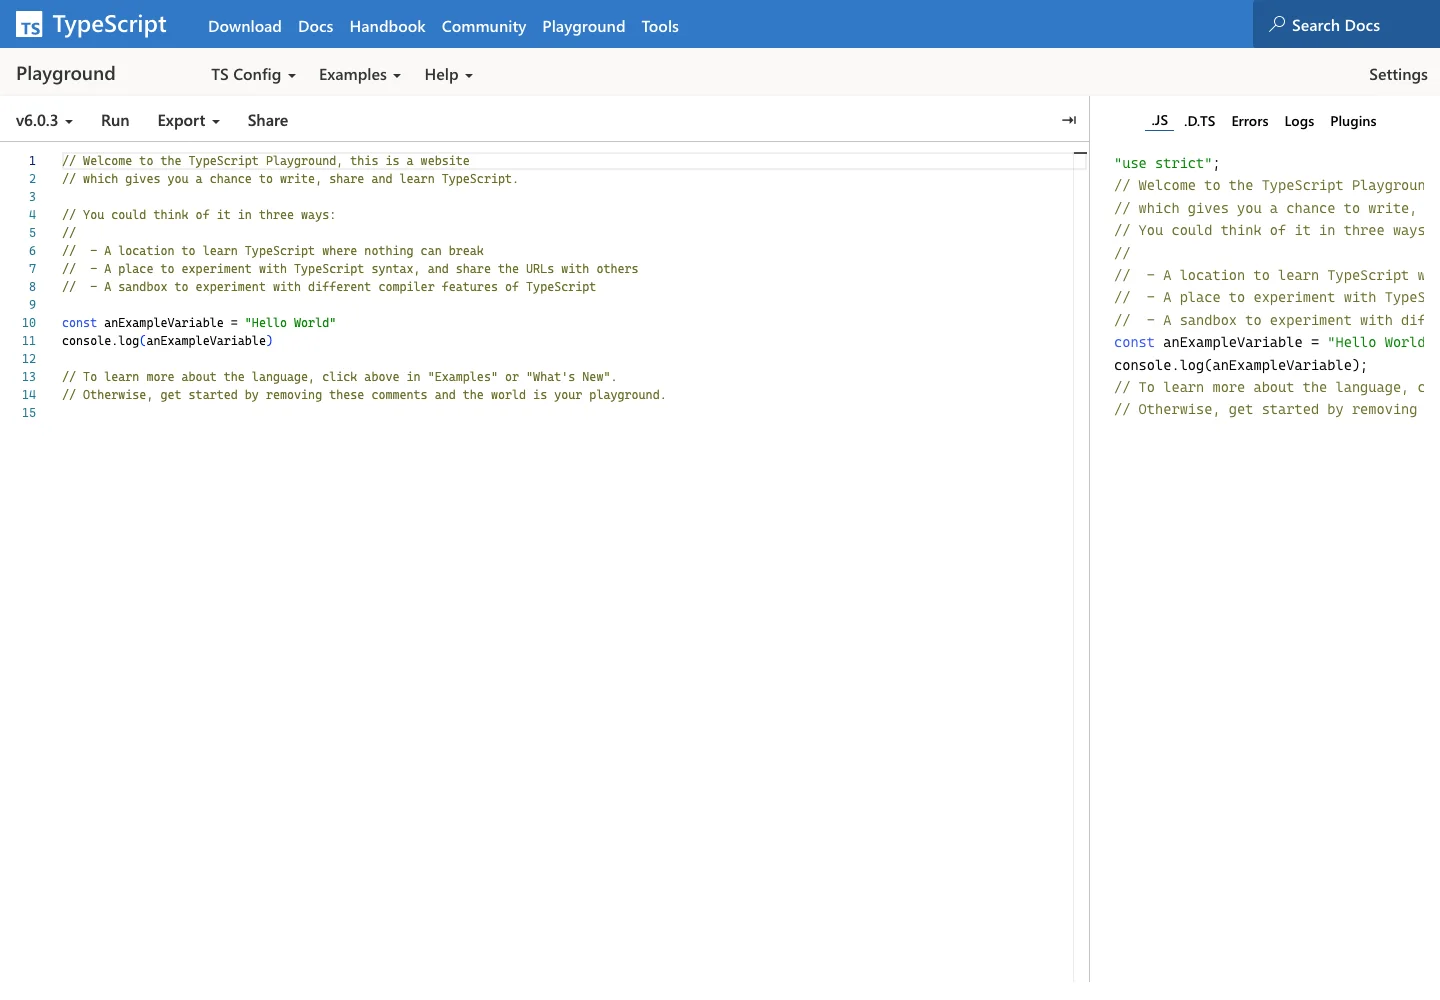Click the const keyword in editor line 10
This screenshot has width=1440, height=1000.
pyautogui.click(x=79, y=323)
